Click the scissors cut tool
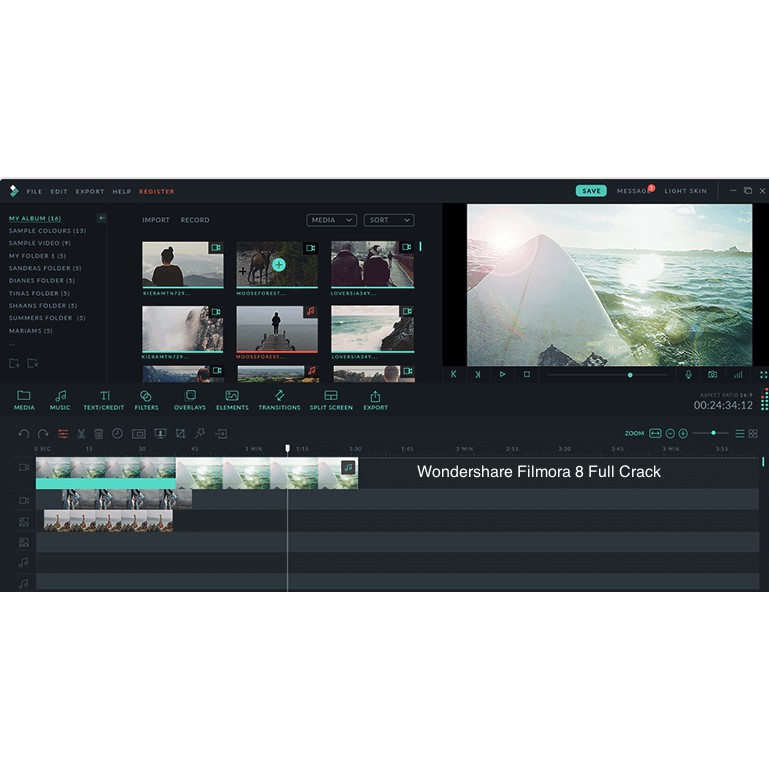Viewport: 769px width, 769px height. point(82,433)
